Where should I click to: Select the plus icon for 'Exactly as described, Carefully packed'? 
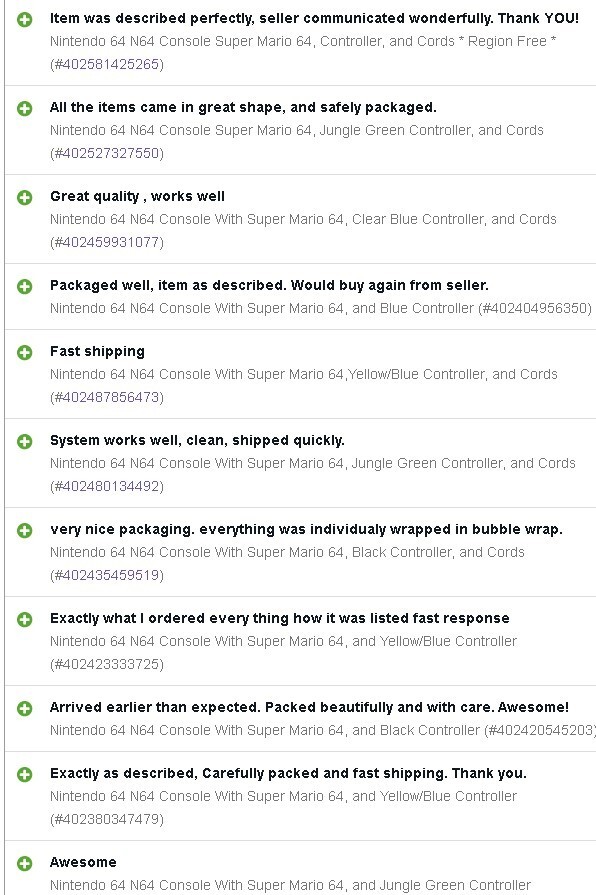coord(25,775)
